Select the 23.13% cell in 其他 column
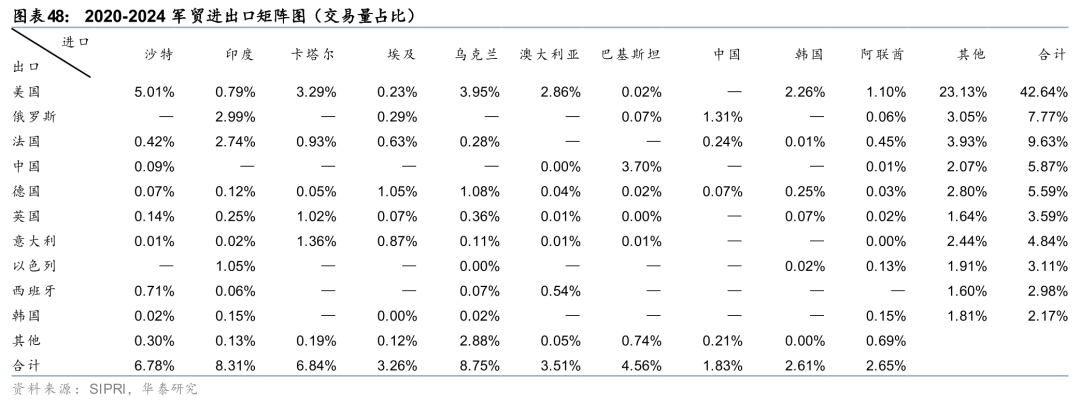Screen dimensions: 1080x402 963,92
